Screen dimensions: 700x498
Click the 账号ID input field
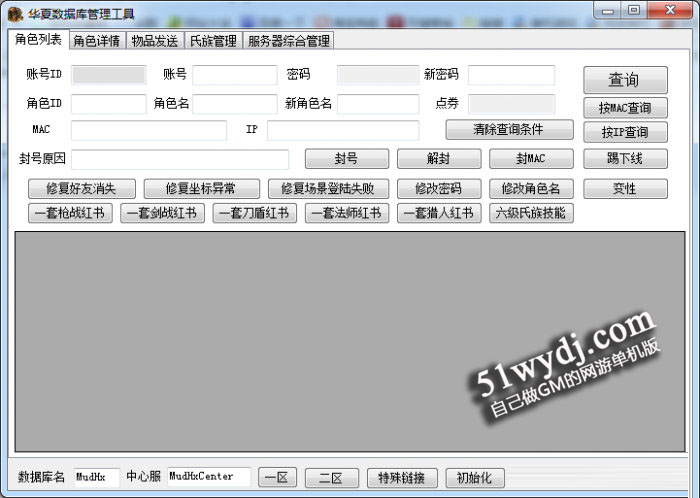click(108, 75)
